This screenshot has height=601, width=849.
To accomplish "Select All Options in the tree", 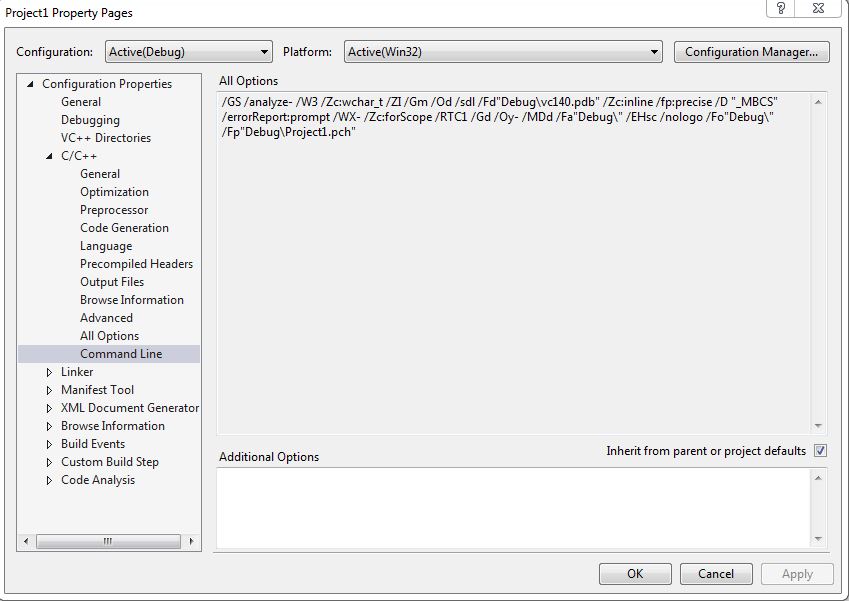I will click(x=109, y=336).
